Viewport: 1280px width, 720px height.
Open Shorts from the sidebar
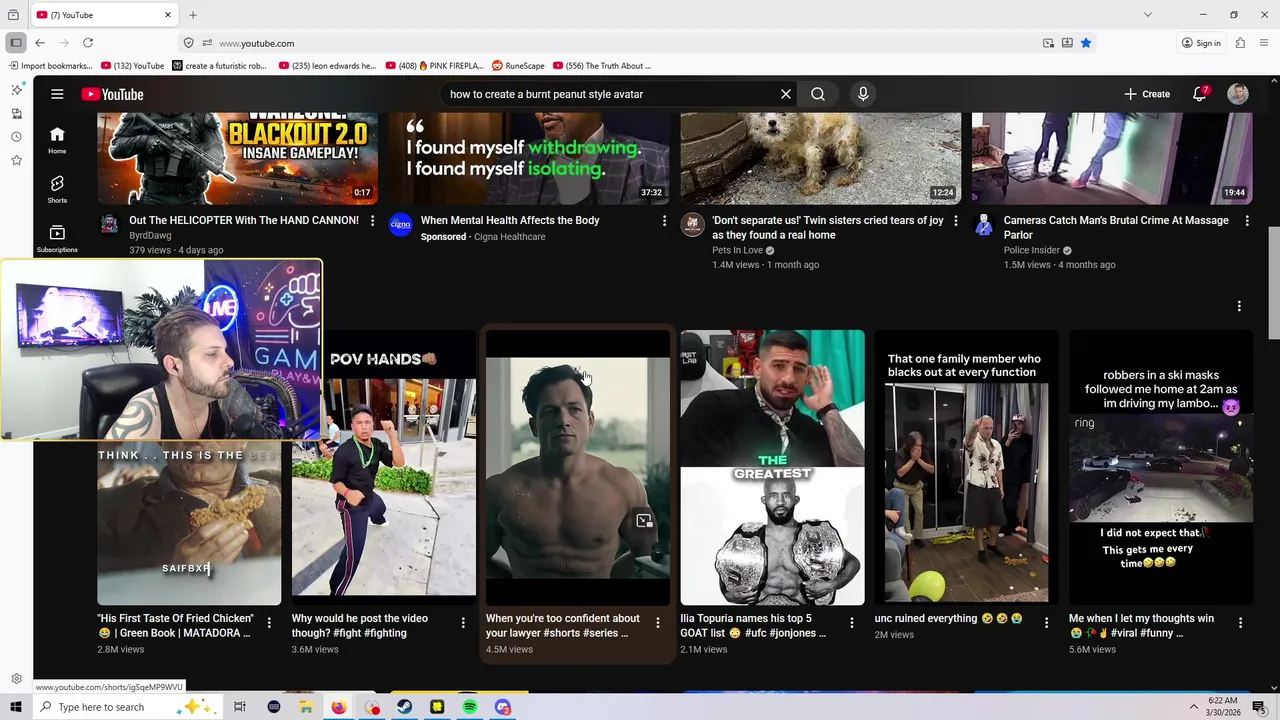(x=57, y=189)
